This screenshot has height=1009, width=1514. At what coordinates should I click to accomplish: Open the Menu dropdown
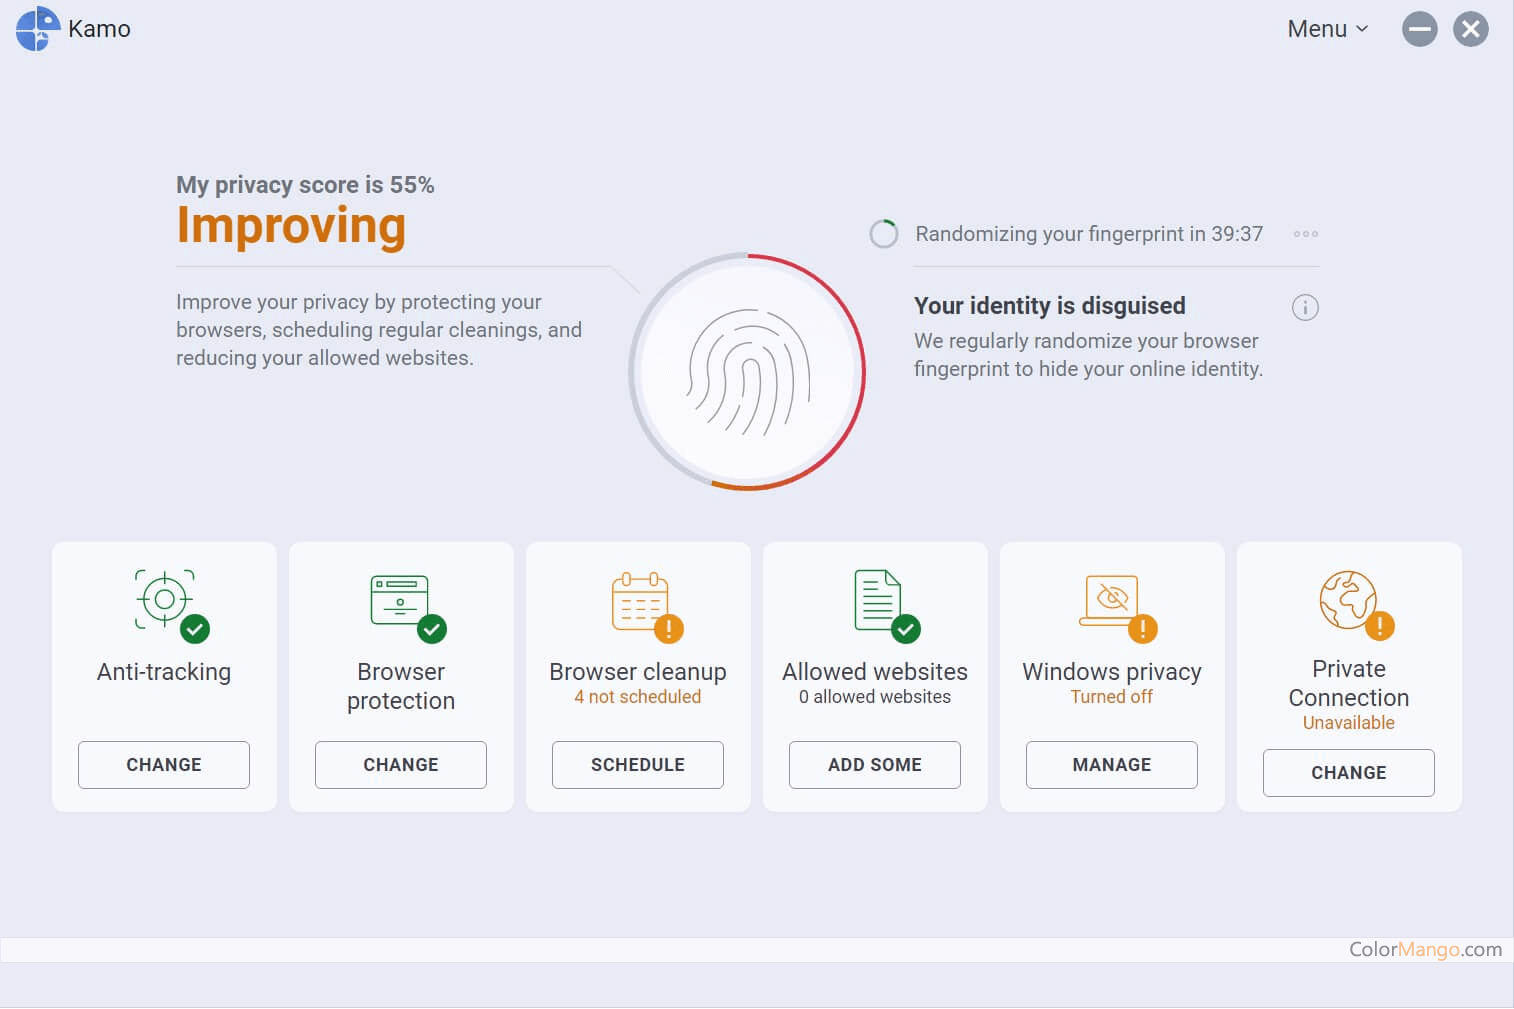point(1327,29)
